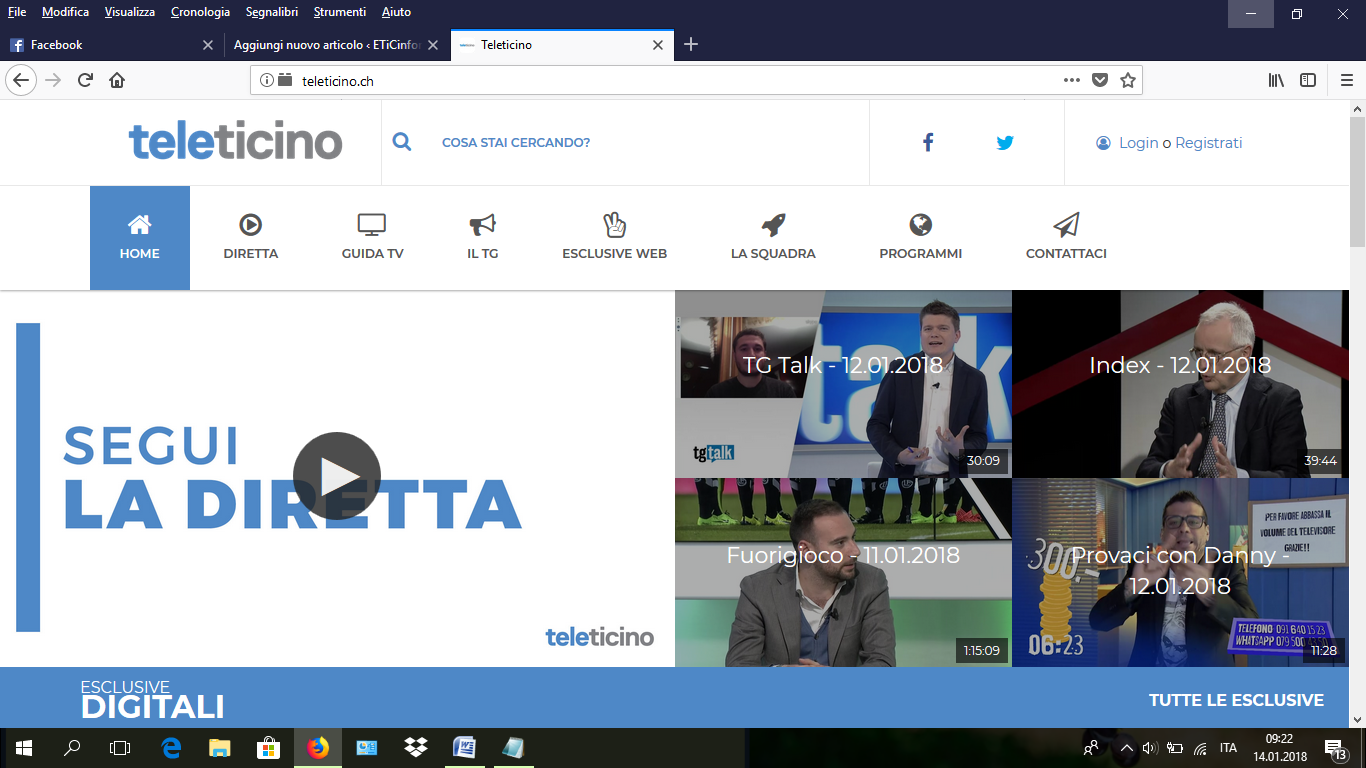Click the Login link
Viewport: 1366px width, 768px height.
coord(1138,143)
